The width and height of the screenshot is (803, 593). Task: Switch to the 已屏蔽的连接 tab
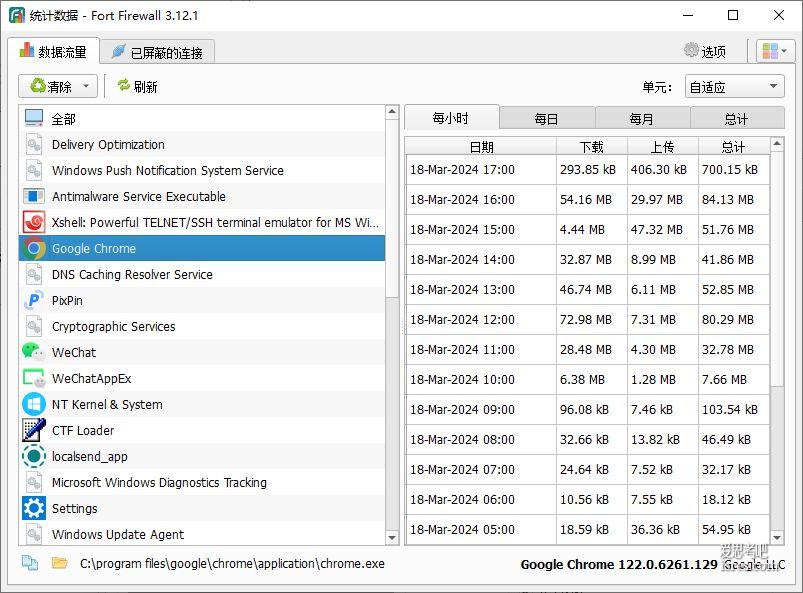point(157,52)
